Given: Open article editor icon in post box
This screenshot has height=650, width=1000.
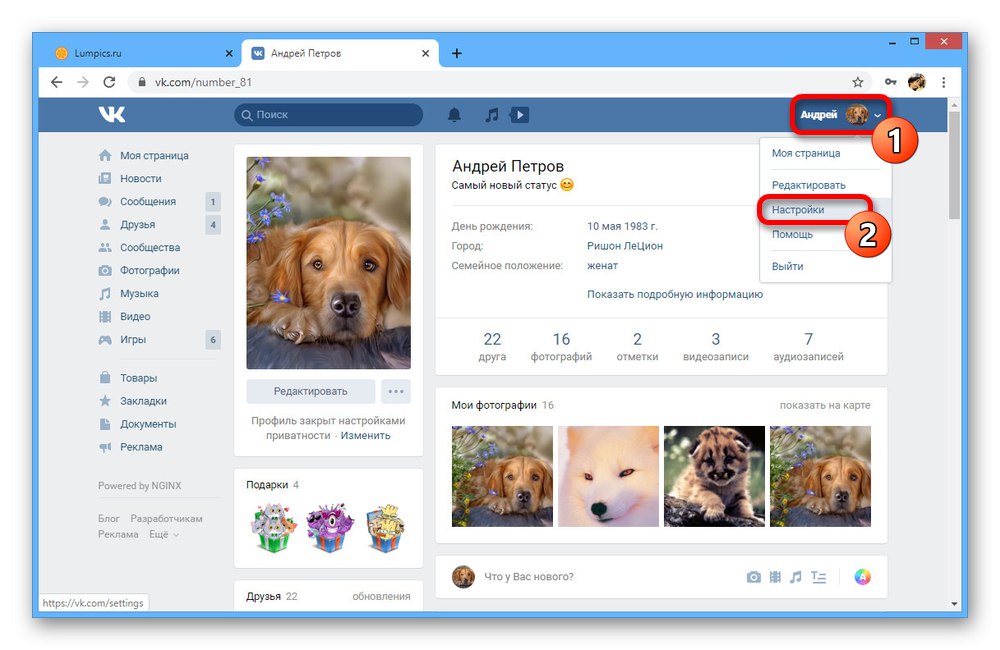Looking at the screenshot, I should pyautogui.click(x=818, y=577).
